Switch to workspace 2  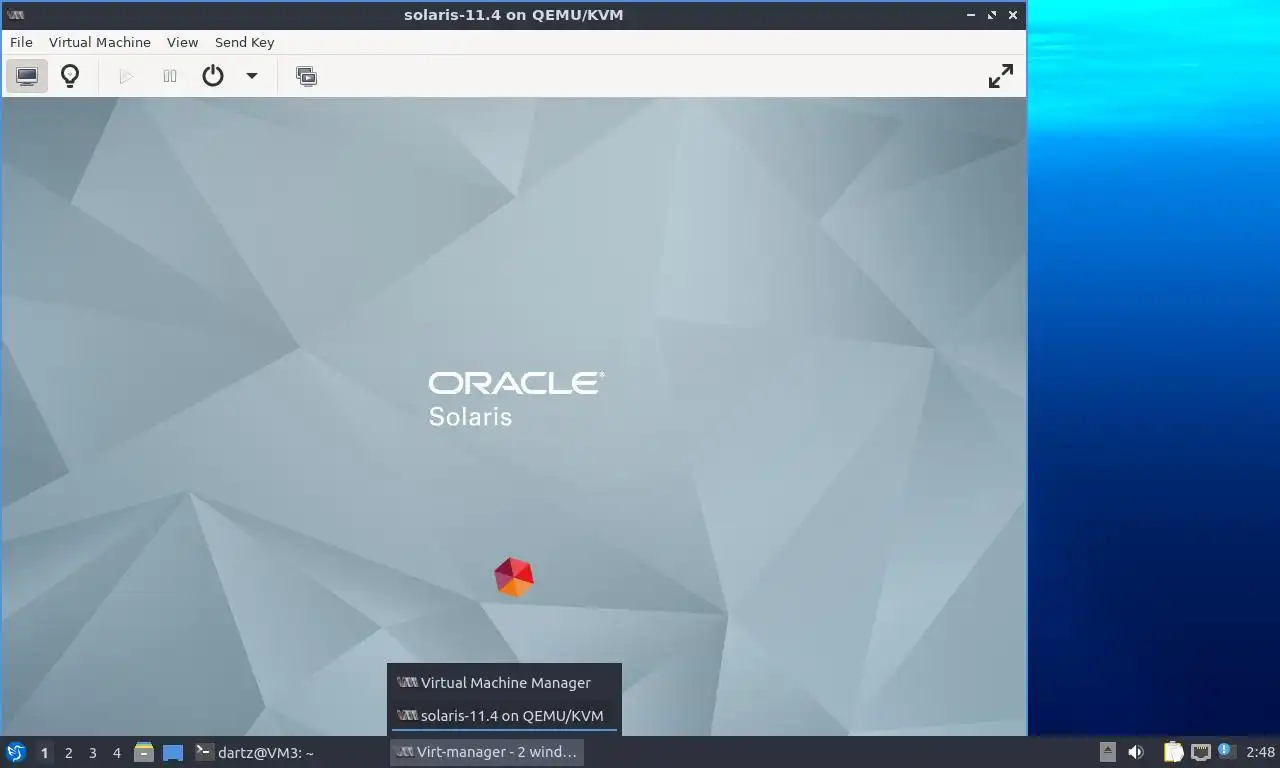click(x=69, y=753)
